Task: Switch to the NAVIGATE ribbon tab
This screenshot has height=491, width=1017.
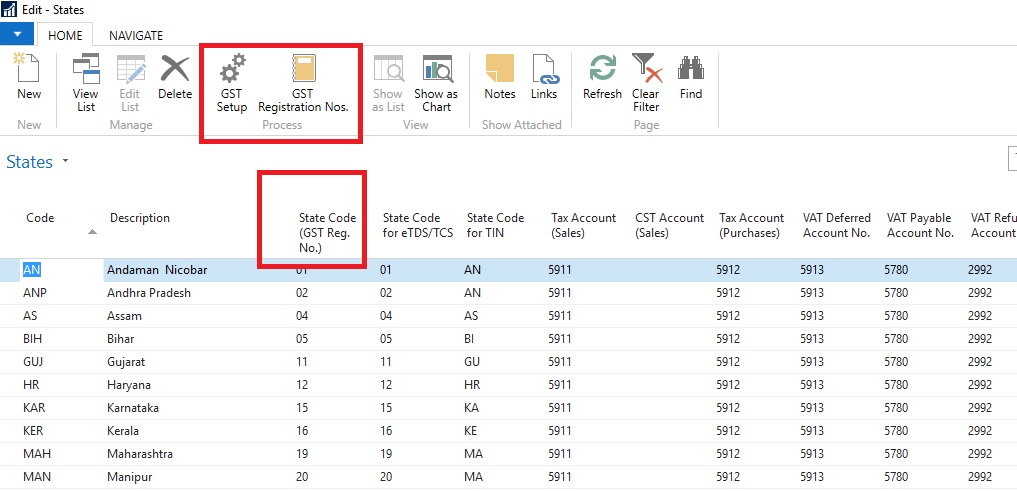Action: [x=136, y=35]
